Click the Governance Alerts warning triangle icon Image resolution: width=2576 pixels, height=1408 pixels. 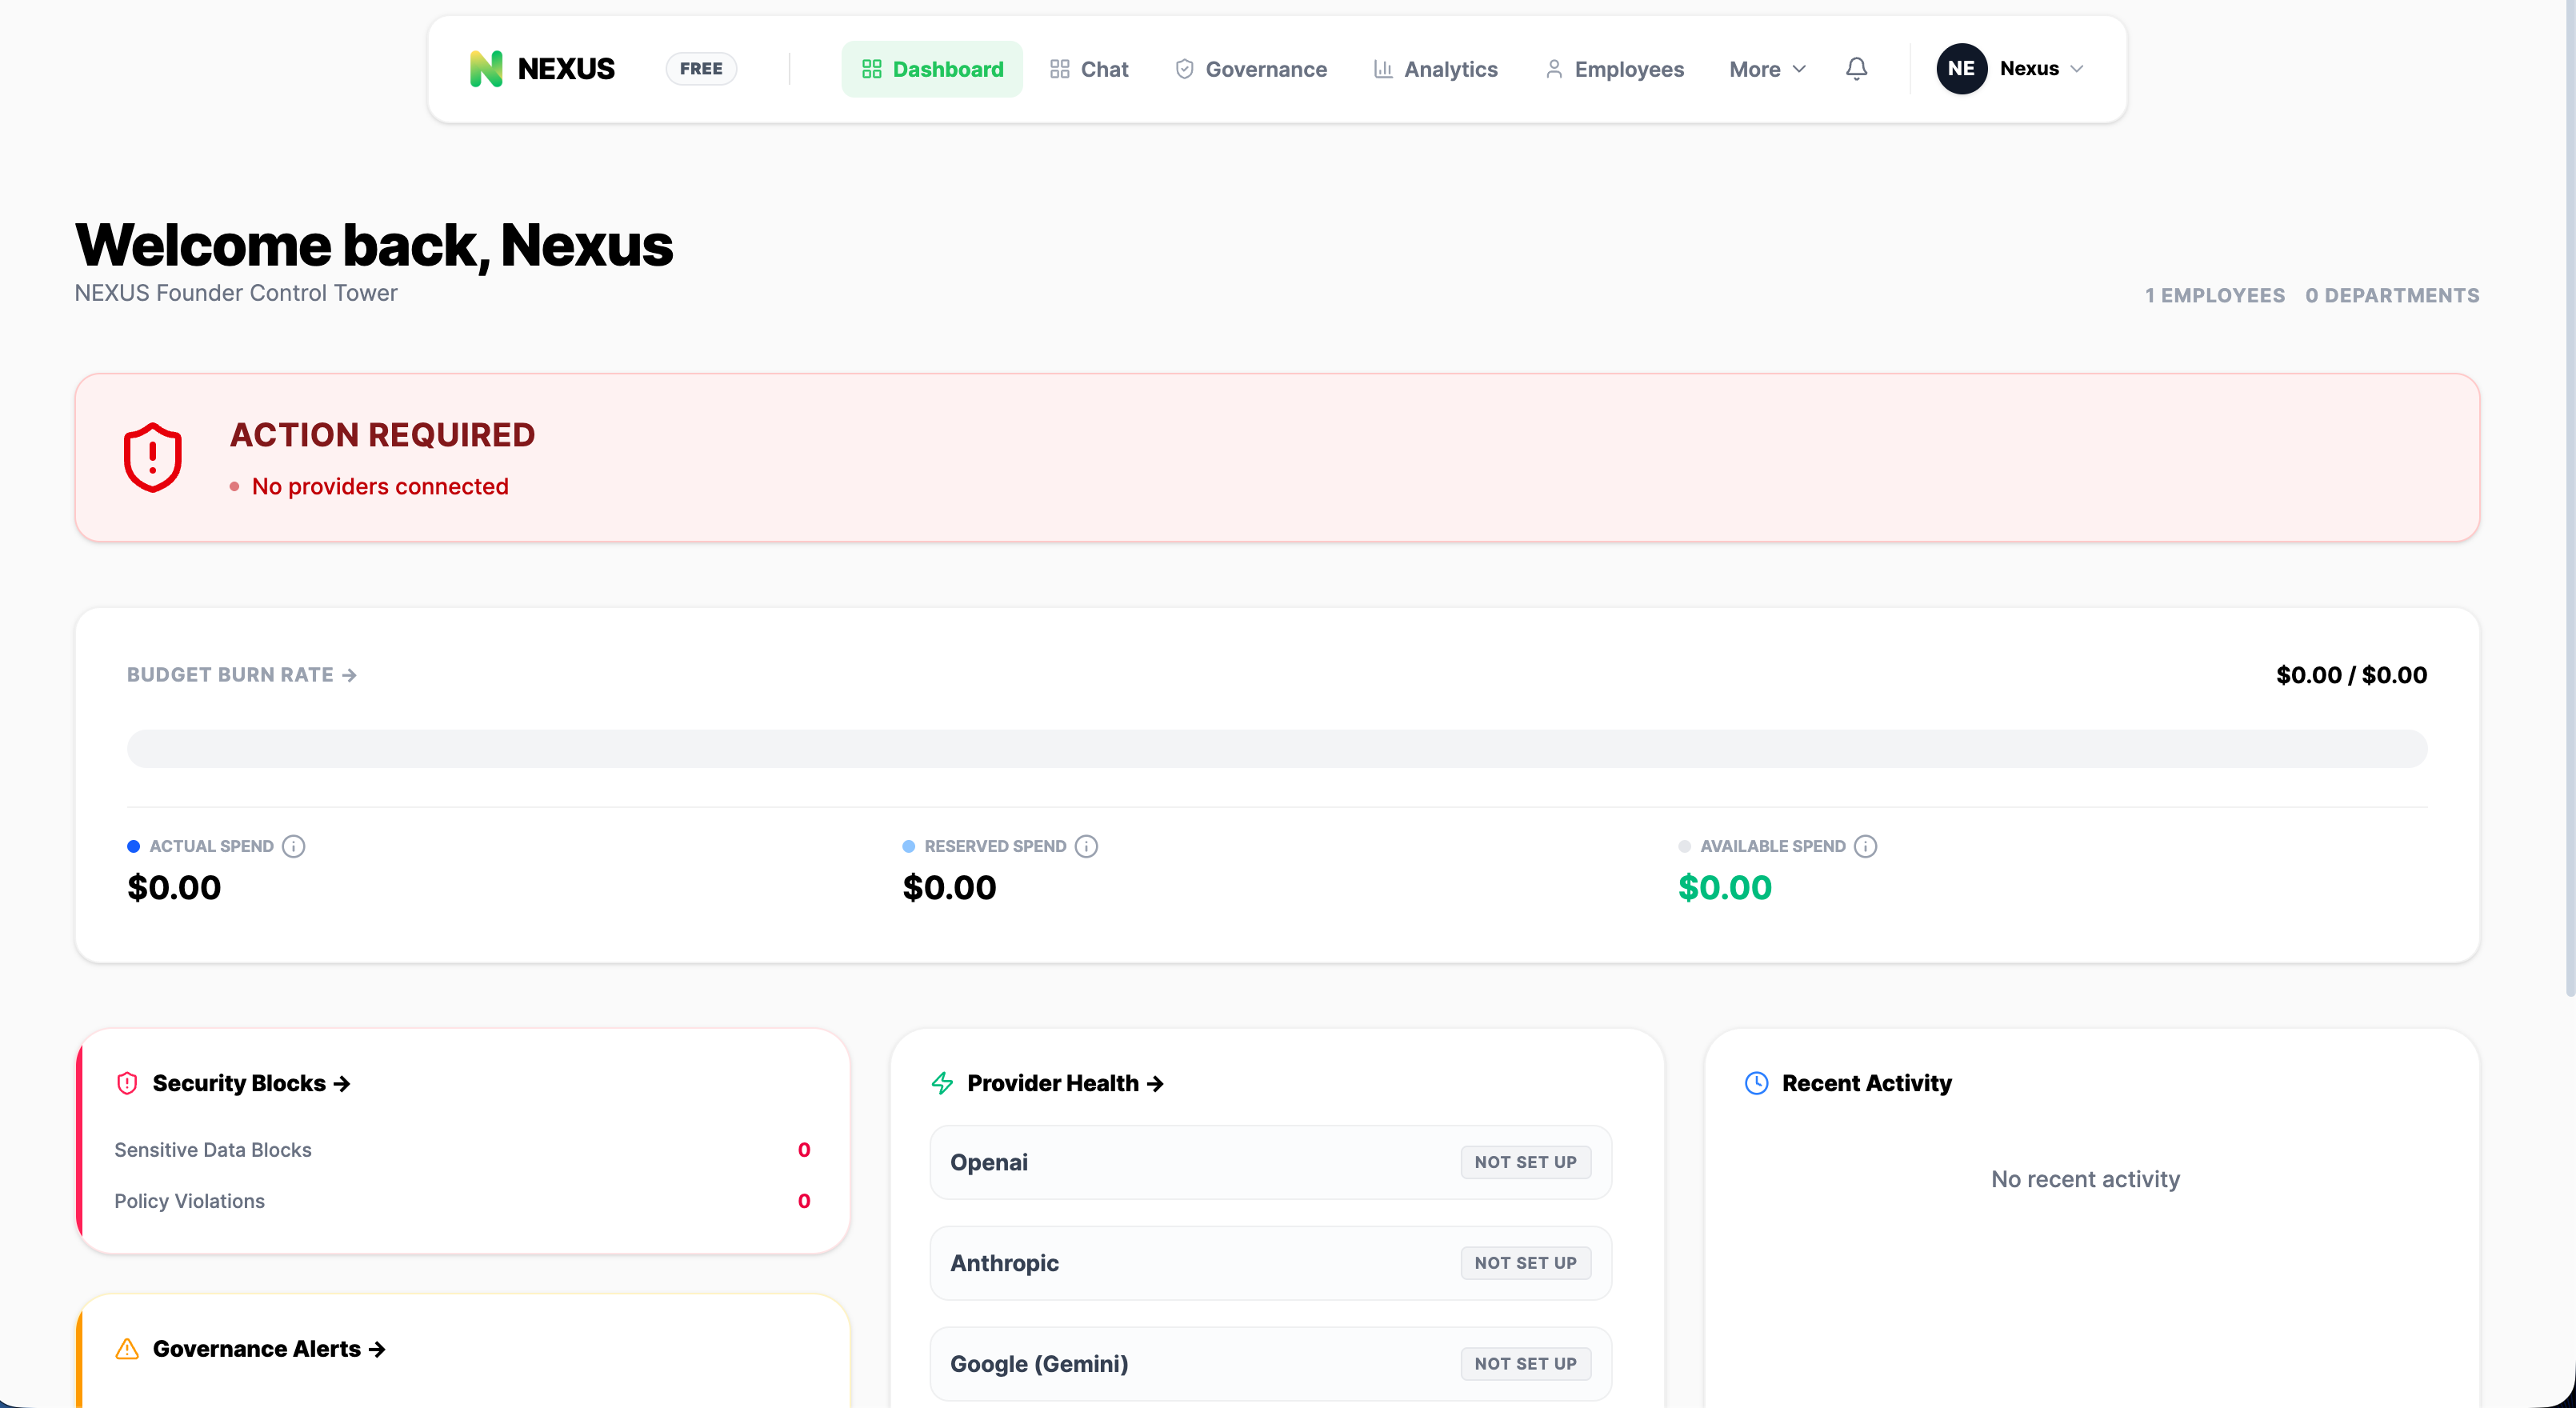127,1349
